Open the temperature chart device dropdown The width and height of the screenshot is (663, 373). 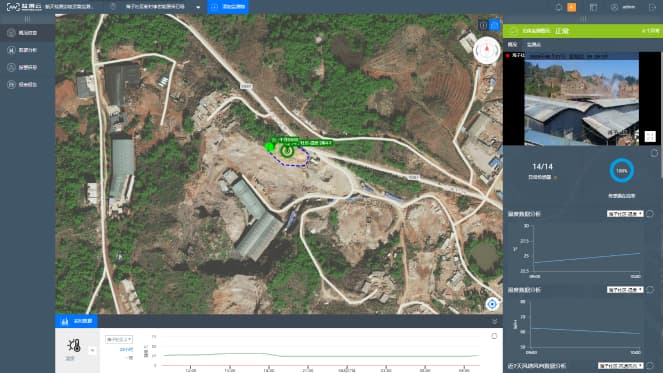pyautogui.click(x=625, y=214)
